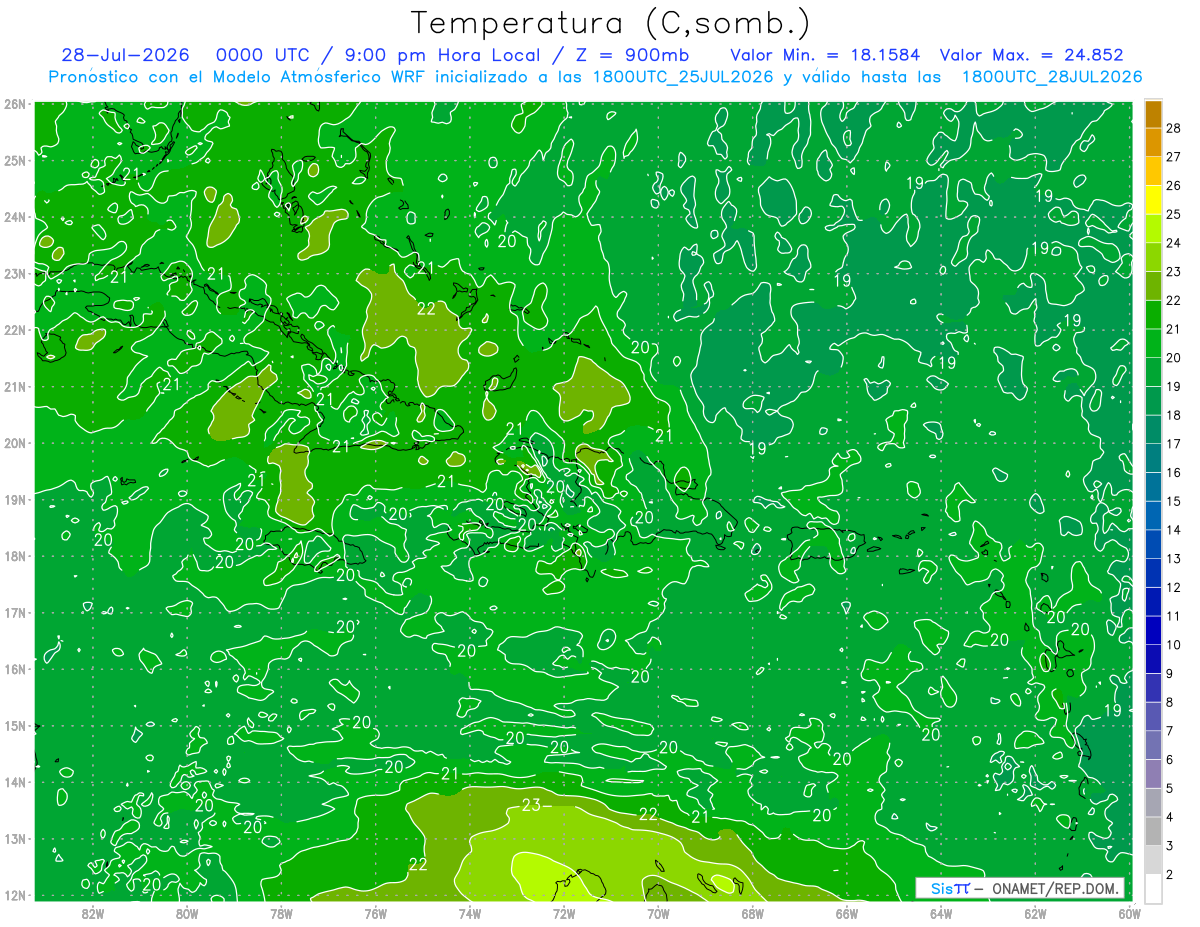The image size is (1200, 927).
Task: Click the legend value 28
Action: [x=1174, y=128]
